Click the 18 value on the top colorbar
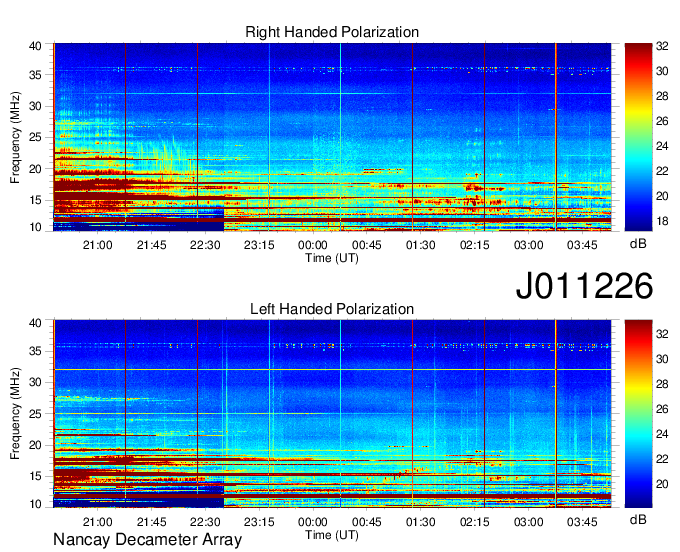The height and width of the screenshot is (552, 680). click(x=662, y=221)
